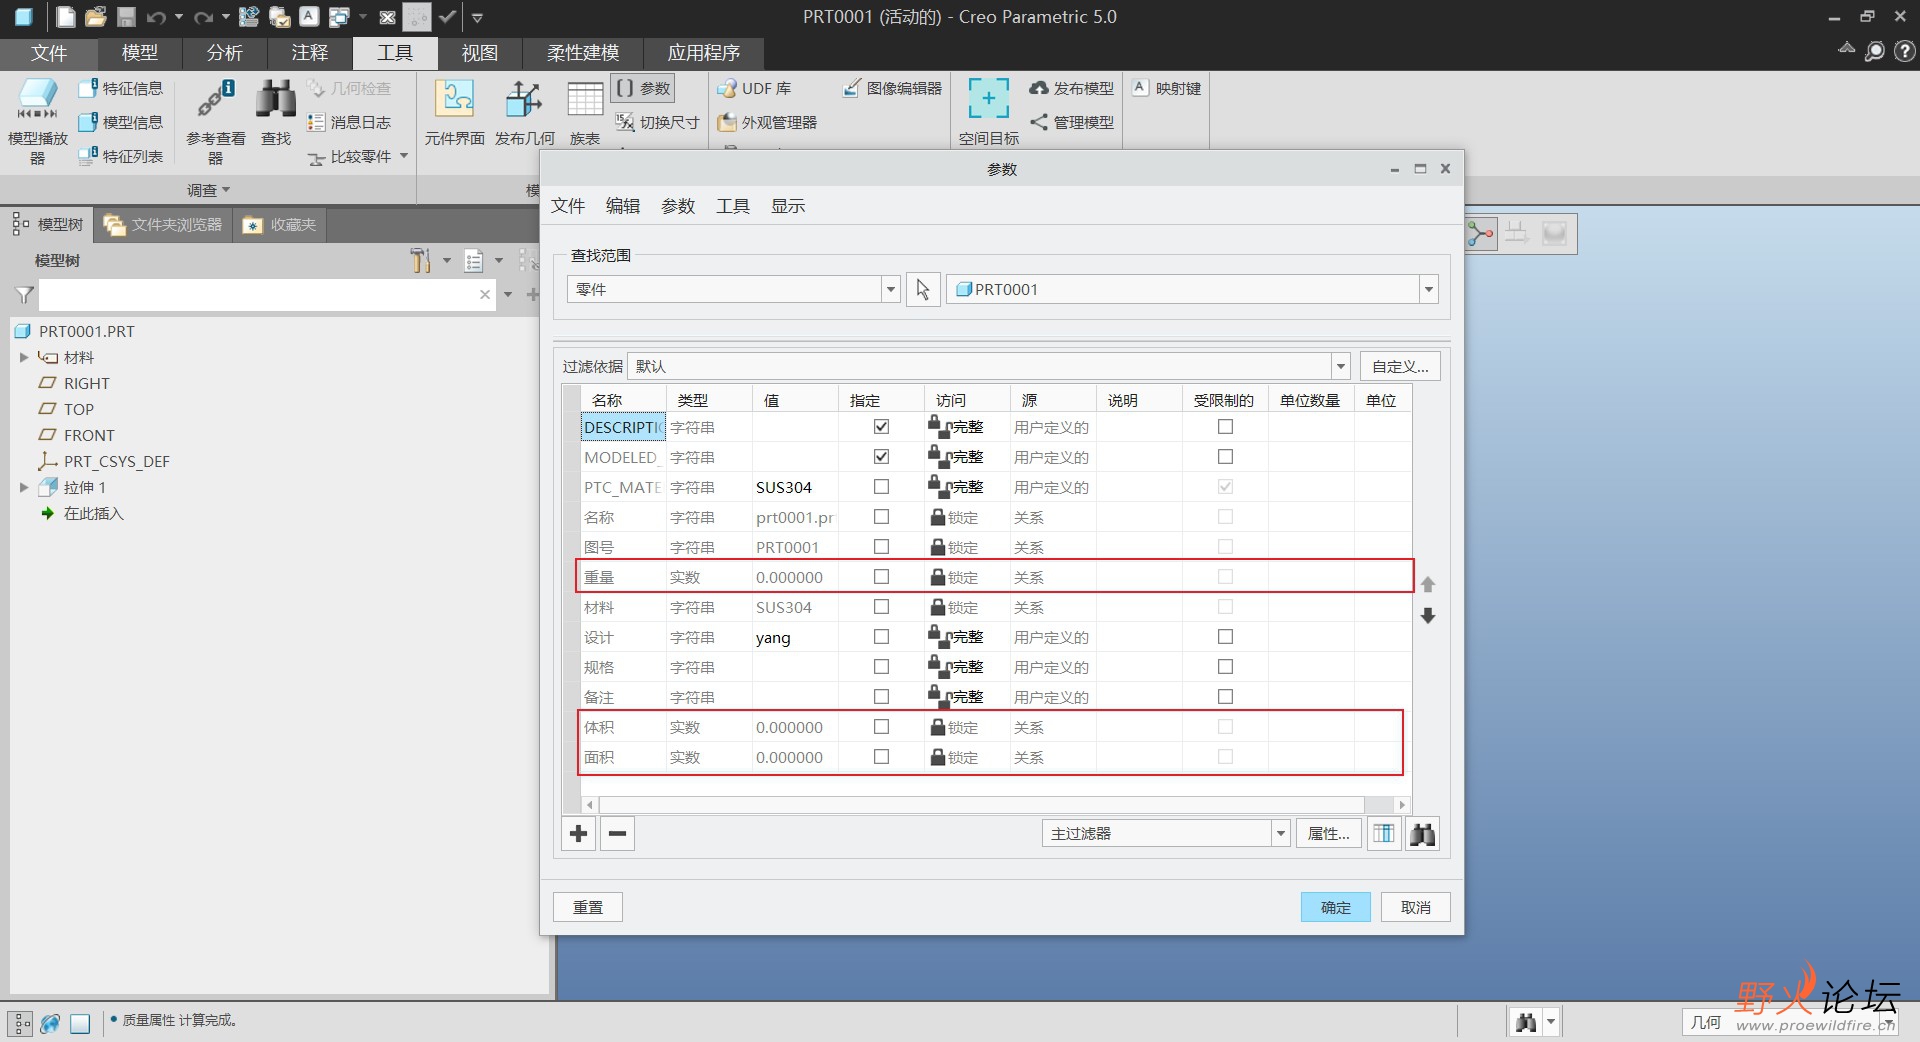Click the 参数 parameters ribbon button
The height and width of the screenshot is (1042, 1920).
pos(644,88)
